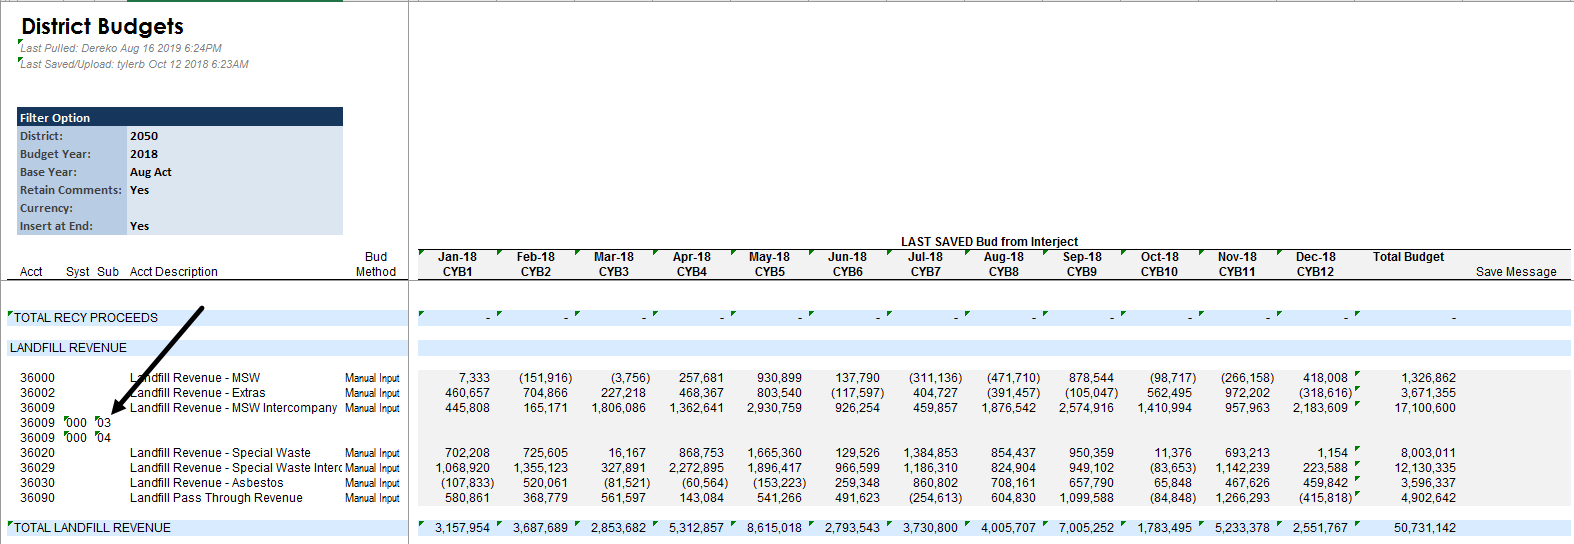
Task: Click the District Budgets title
Action: click(103, 27)
